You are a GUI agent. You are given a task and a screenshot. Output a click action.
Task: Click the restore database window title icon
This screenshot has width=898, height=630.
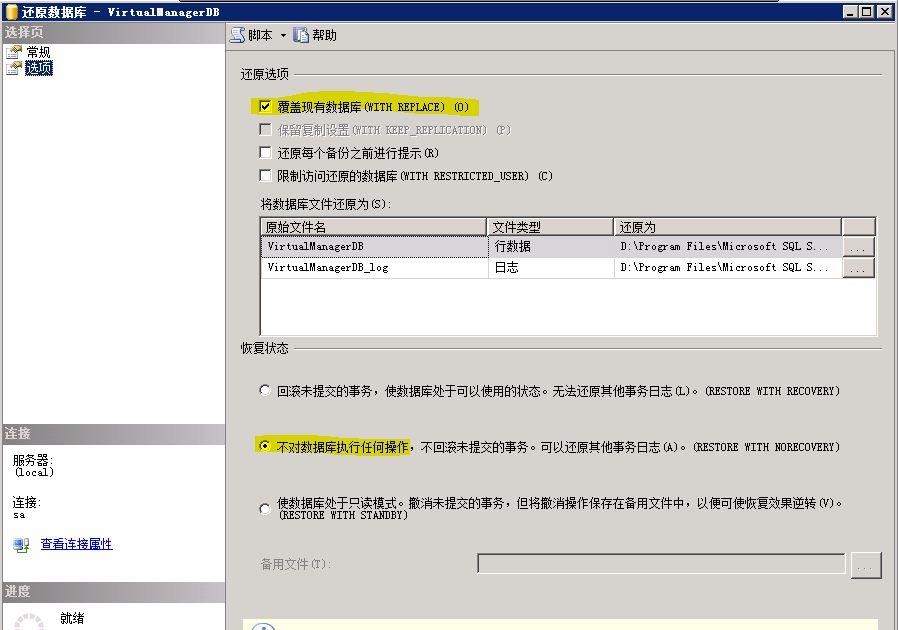point(10,11)
